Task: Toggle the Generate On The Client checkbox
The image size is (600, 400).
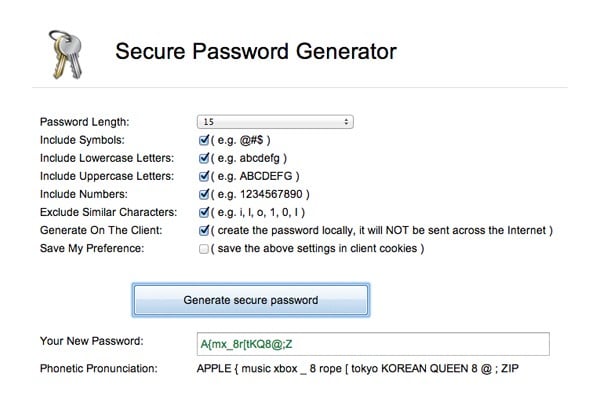Action: tap(204, 230)
